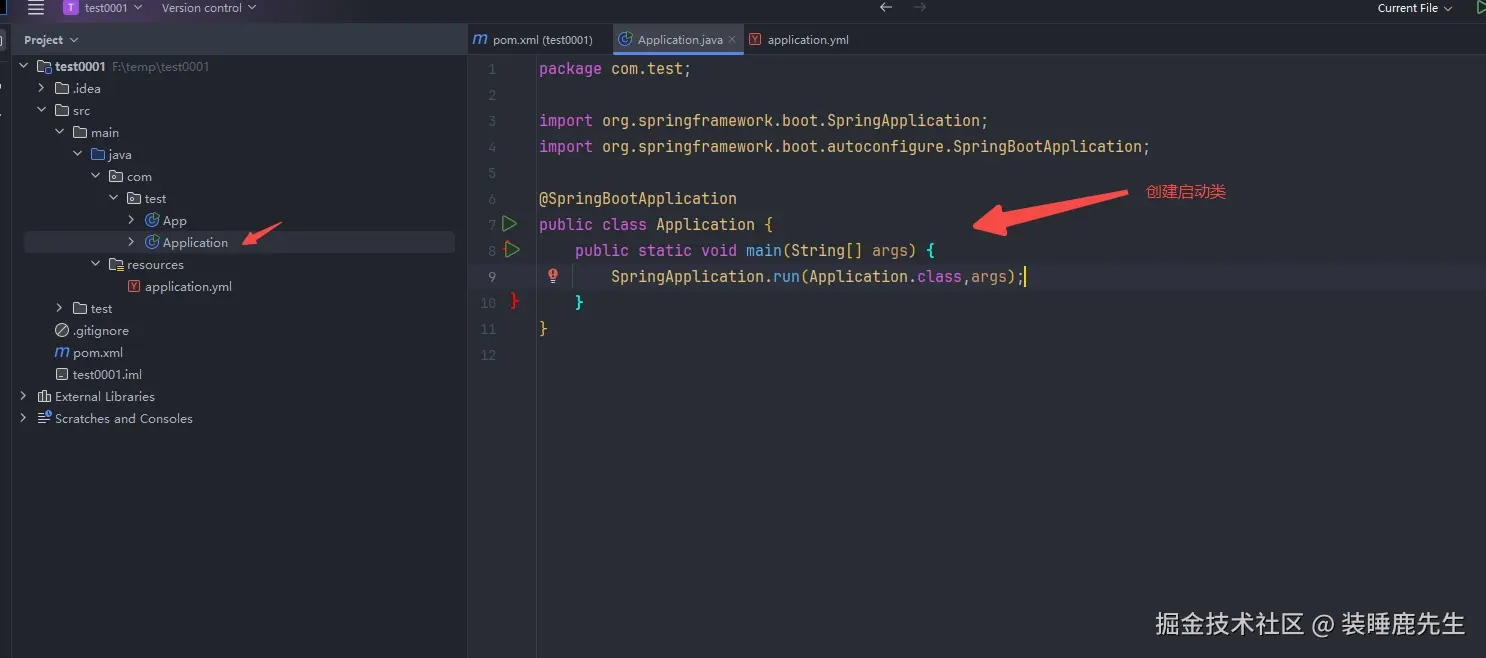Navigate forward with the right arrow
The image size is (1486, 658).
(920, 7)
